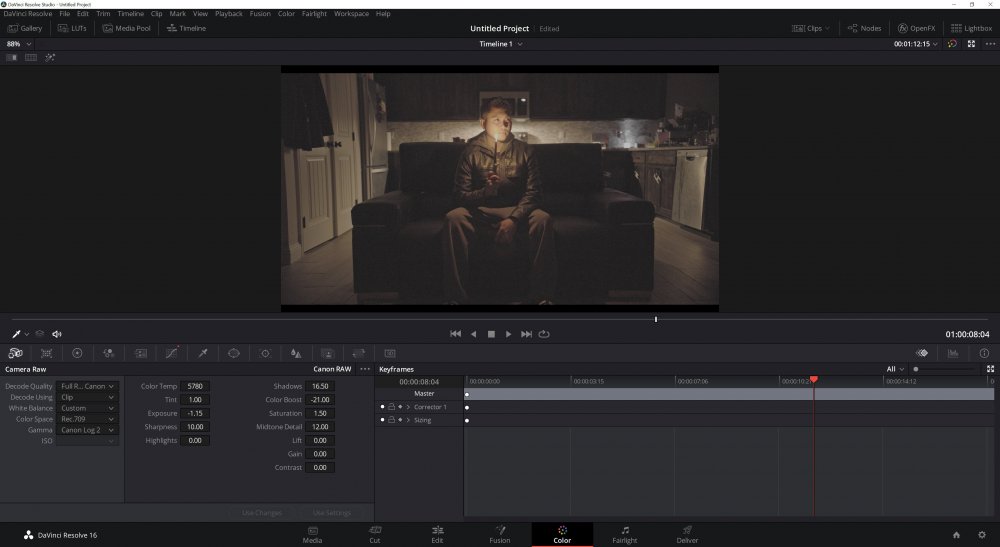1000x547 pixels.
Task: Open the Blur and Sharpen palette
Action: pyautogui.click(x=296, y=353)
